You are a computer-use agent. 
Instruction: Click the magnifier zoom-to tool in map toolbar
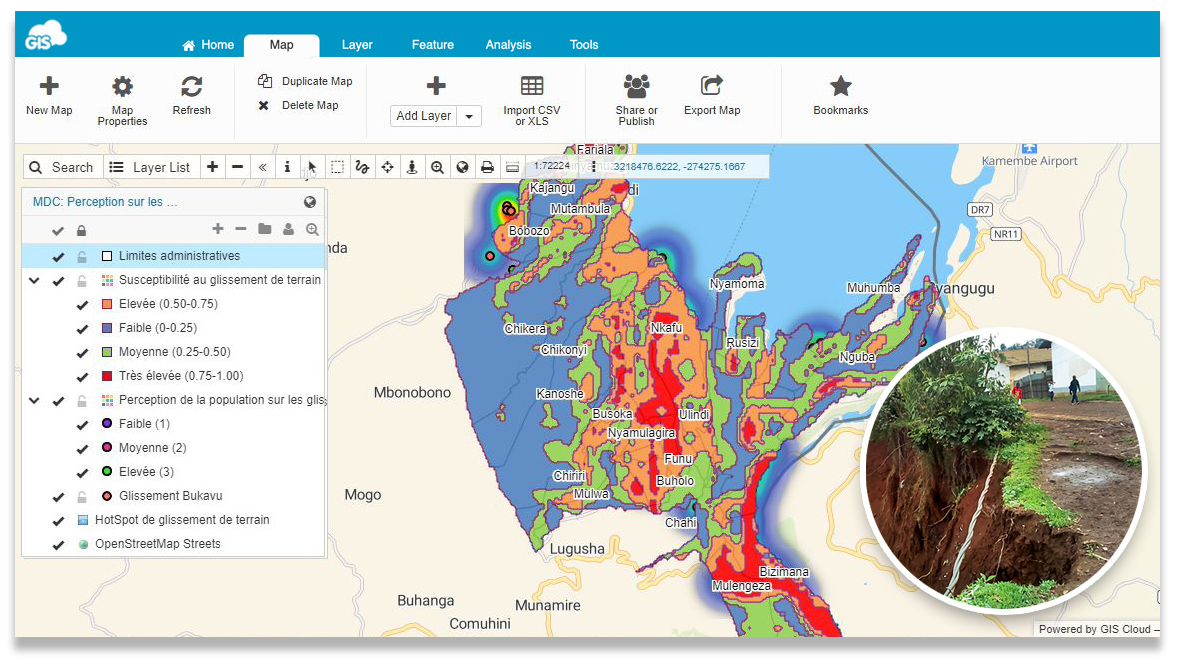tap(437, 167)
